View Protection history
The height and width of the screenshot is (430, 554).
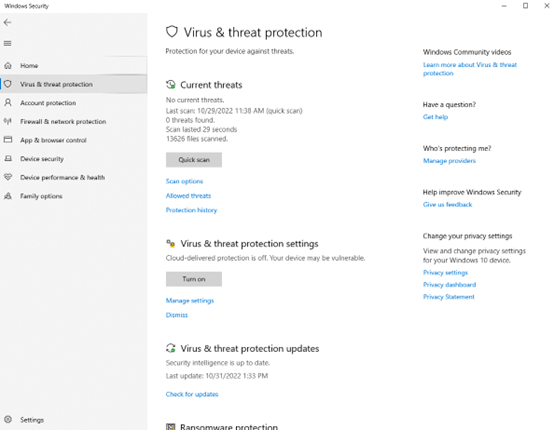191,210
